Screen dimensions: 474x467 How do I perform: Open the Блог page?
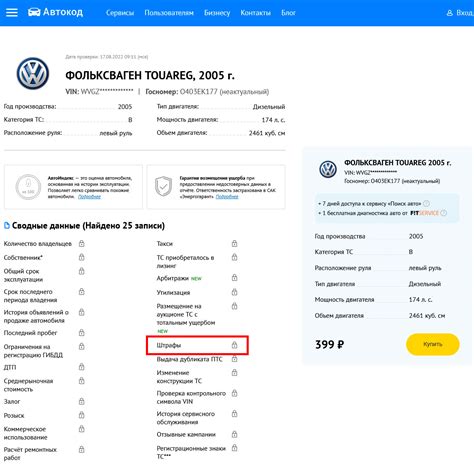click(x=288, y=13)
